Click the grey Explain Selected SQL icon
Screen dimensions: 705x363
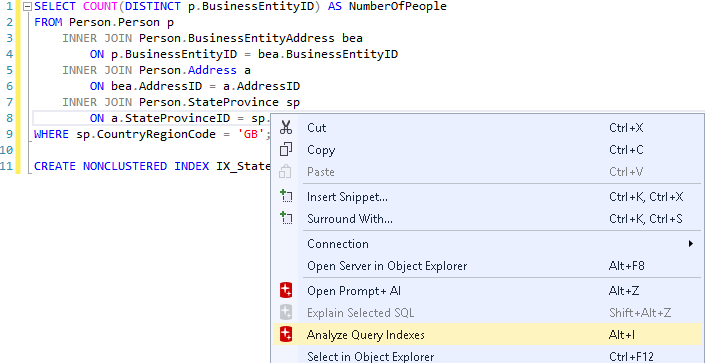tap(286, 313)
